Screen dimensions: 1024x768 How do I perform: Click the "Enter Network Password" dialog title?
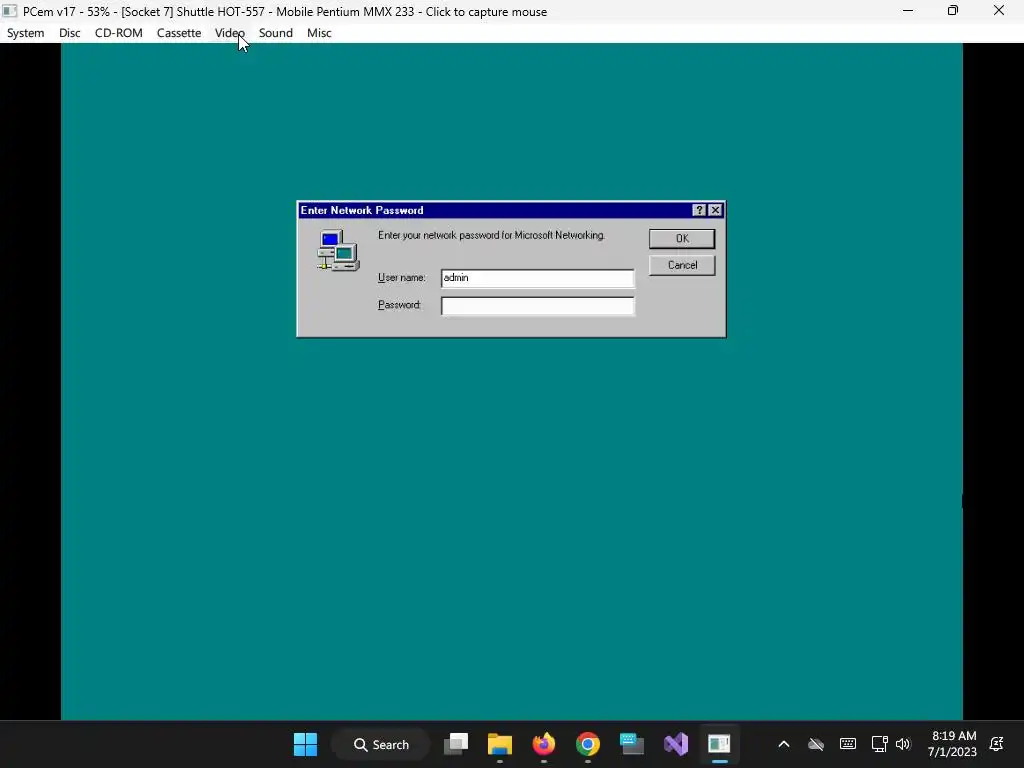[x=362, y=210]
